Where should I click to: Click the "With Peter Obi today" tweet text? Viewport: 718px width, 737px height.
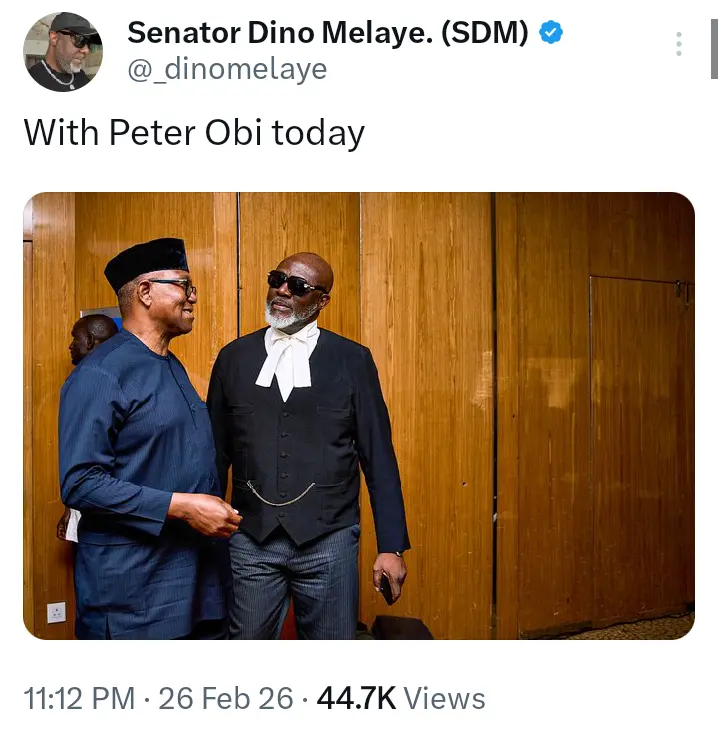(x=194, y=133)
